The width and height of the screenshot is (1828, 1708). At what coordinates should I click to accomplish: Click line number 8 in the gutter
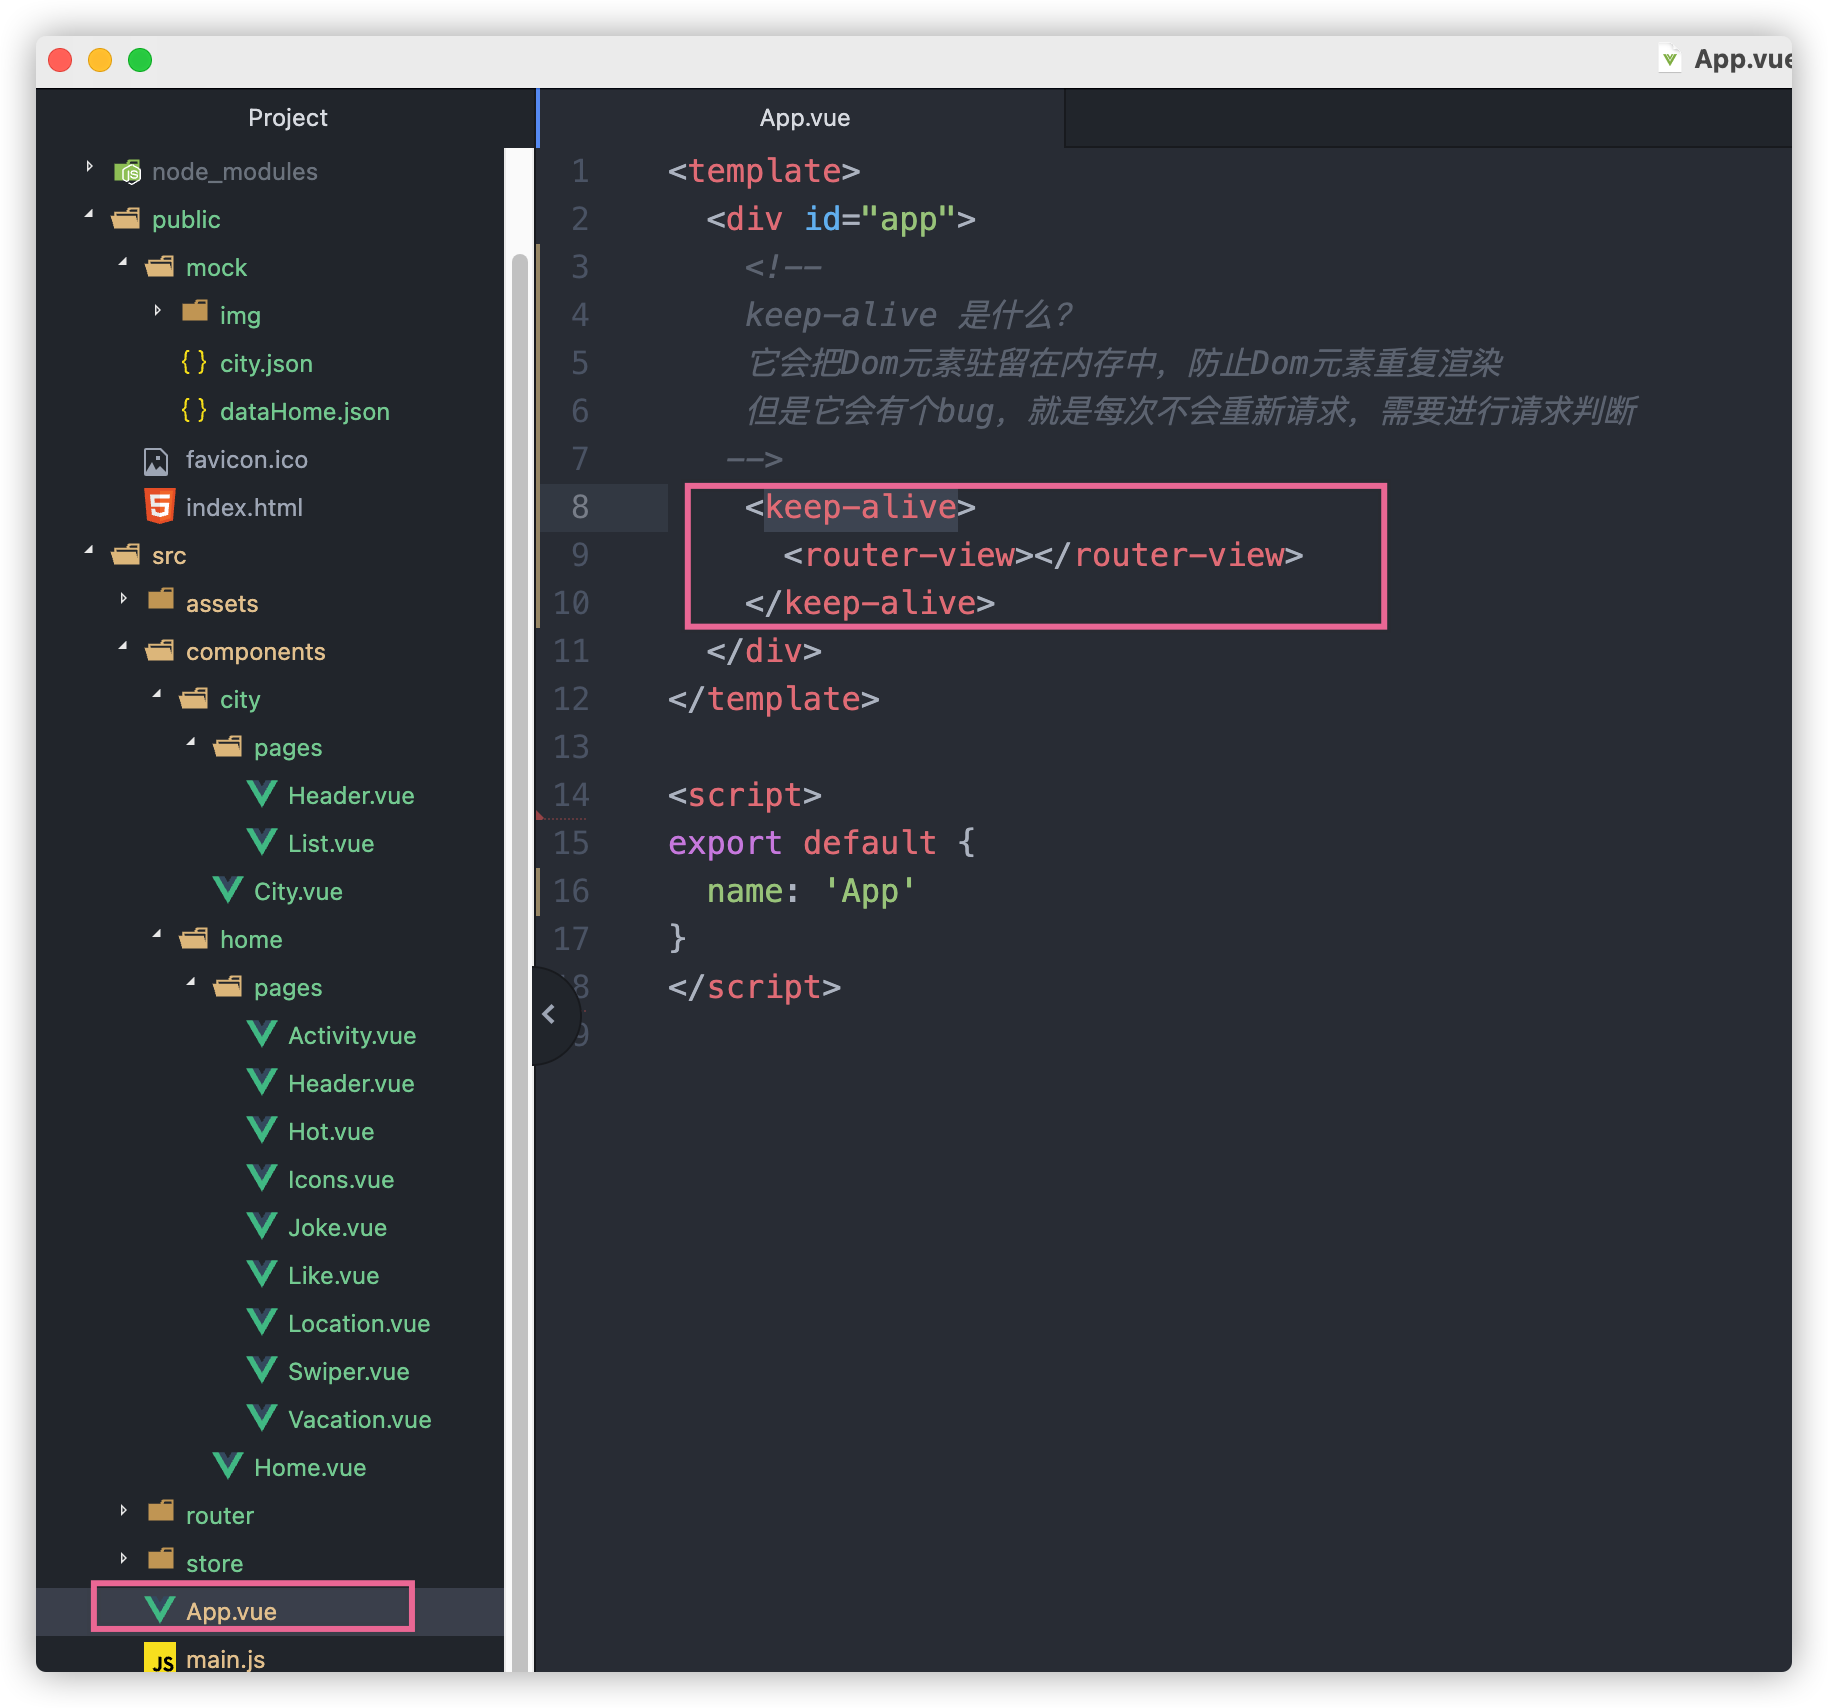click(580, 507)
